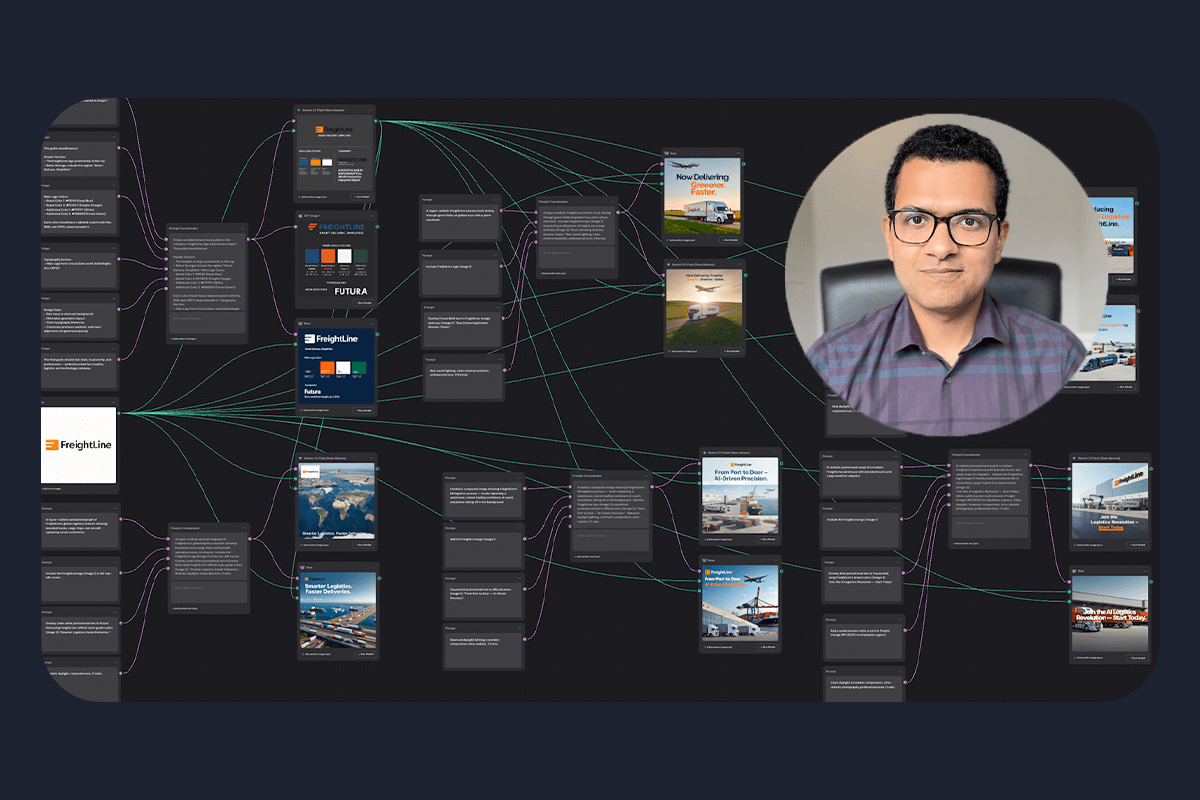Select the FreightLine logo source image

pos(79,445)
